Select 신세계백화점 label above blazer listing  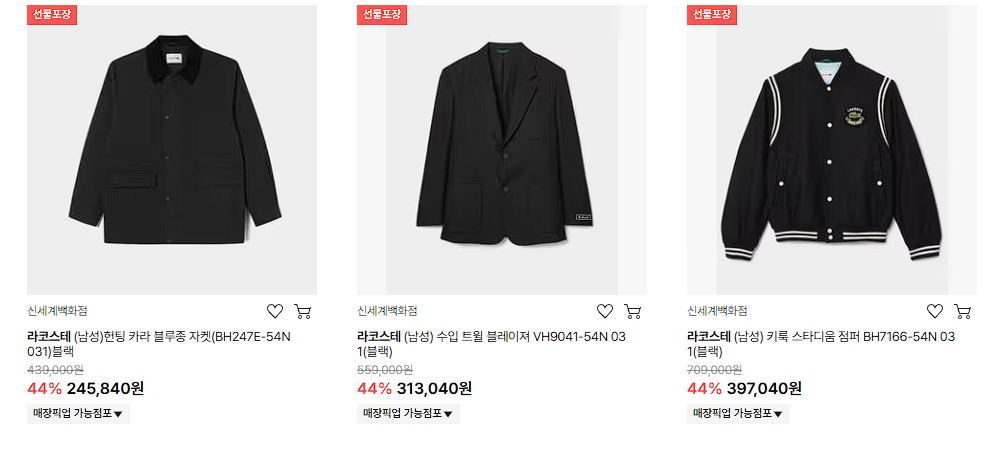coord(387,311)
